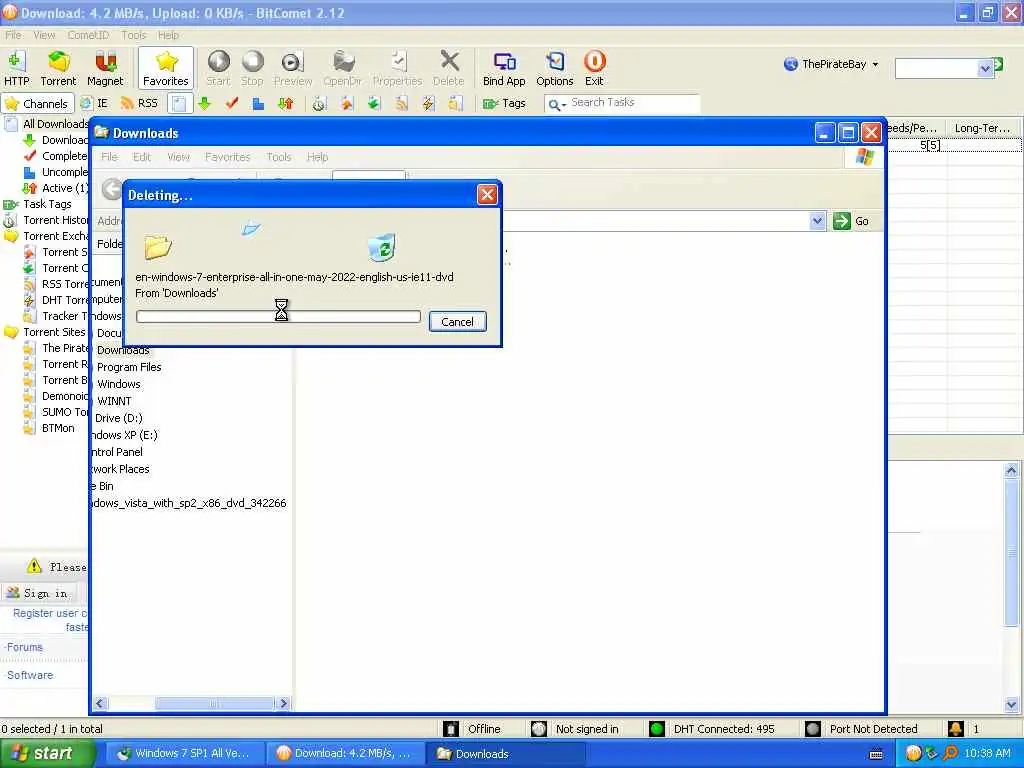
Task: Click the Bind App toolbar icon
Action: [x=504, y=68]
